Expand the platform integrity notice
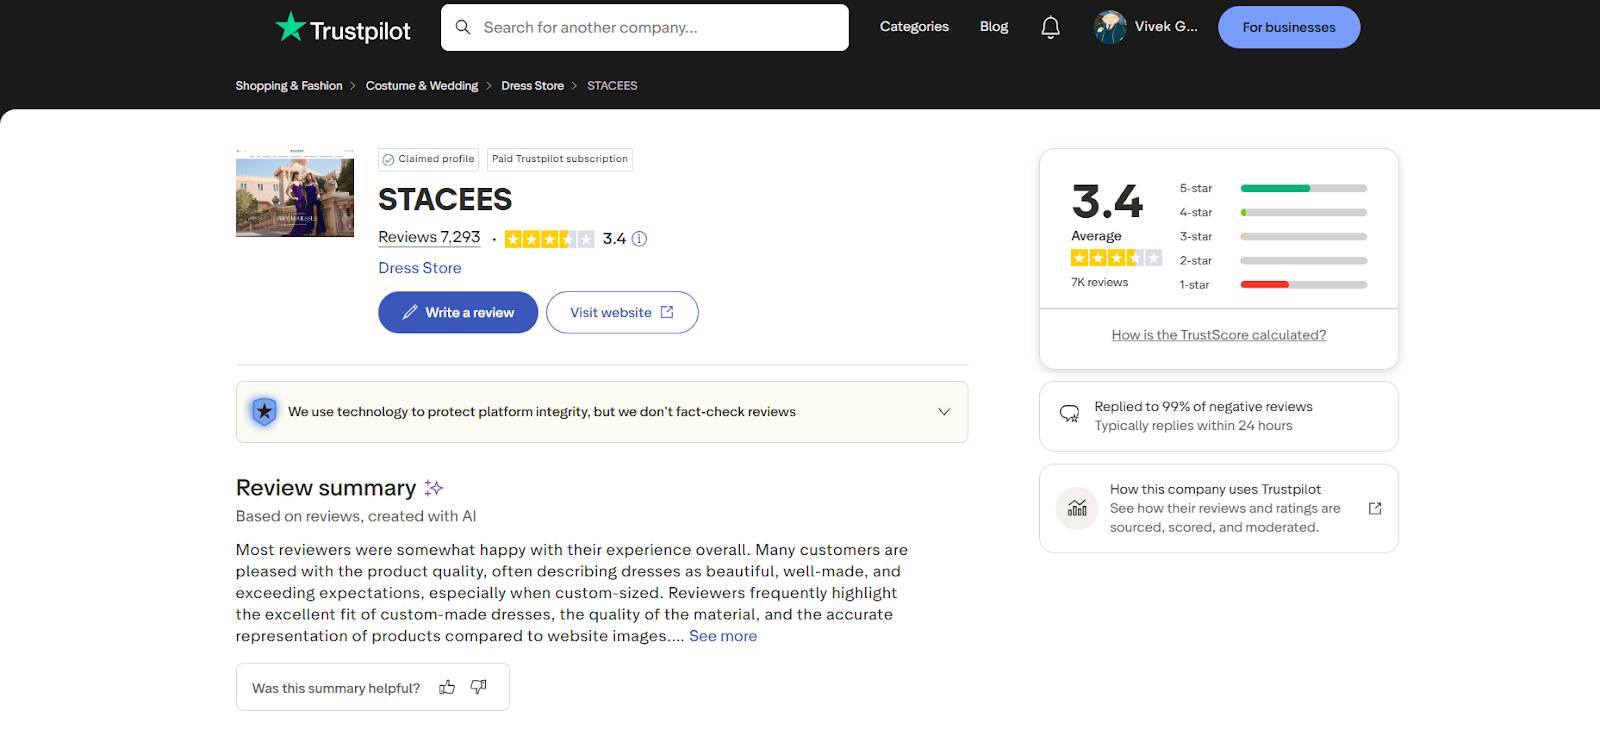The width and height of the screenshot is (1600, 736). [943, 412]
